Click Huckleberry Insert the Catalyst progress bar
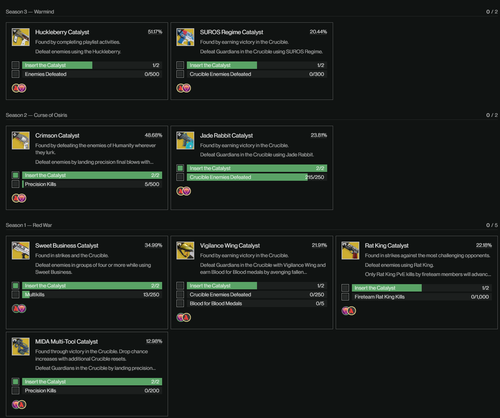This screenshot has height=418, width=500. click(92, 65)
